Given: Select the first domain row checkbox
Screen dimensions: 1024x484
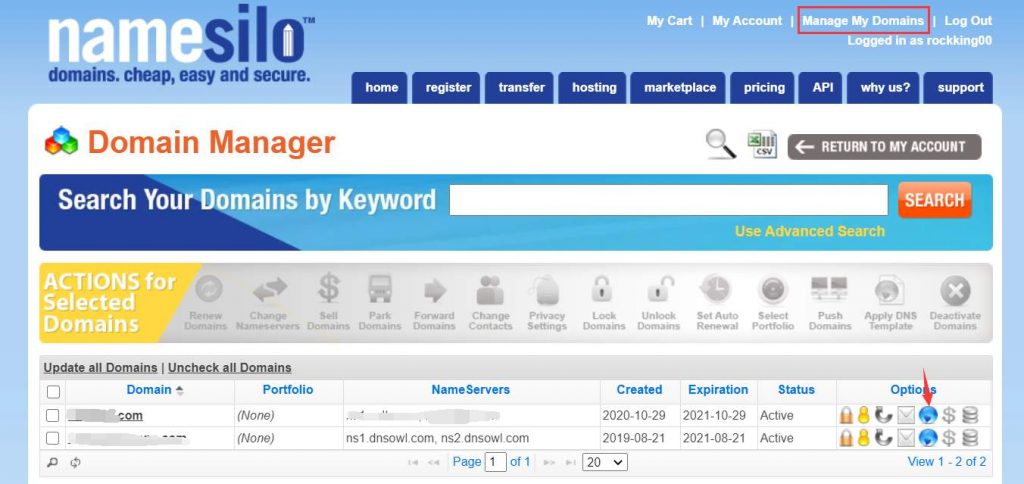Looking at the screenshot, I should (x=53, y=414).
